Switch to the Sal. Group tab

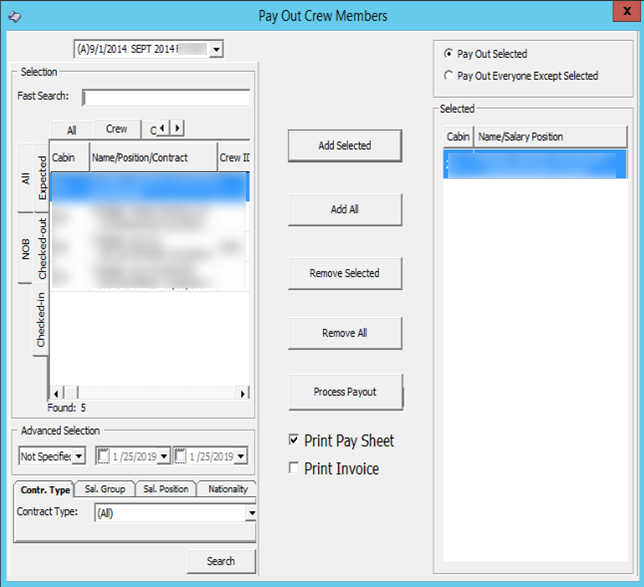point(105,489)
